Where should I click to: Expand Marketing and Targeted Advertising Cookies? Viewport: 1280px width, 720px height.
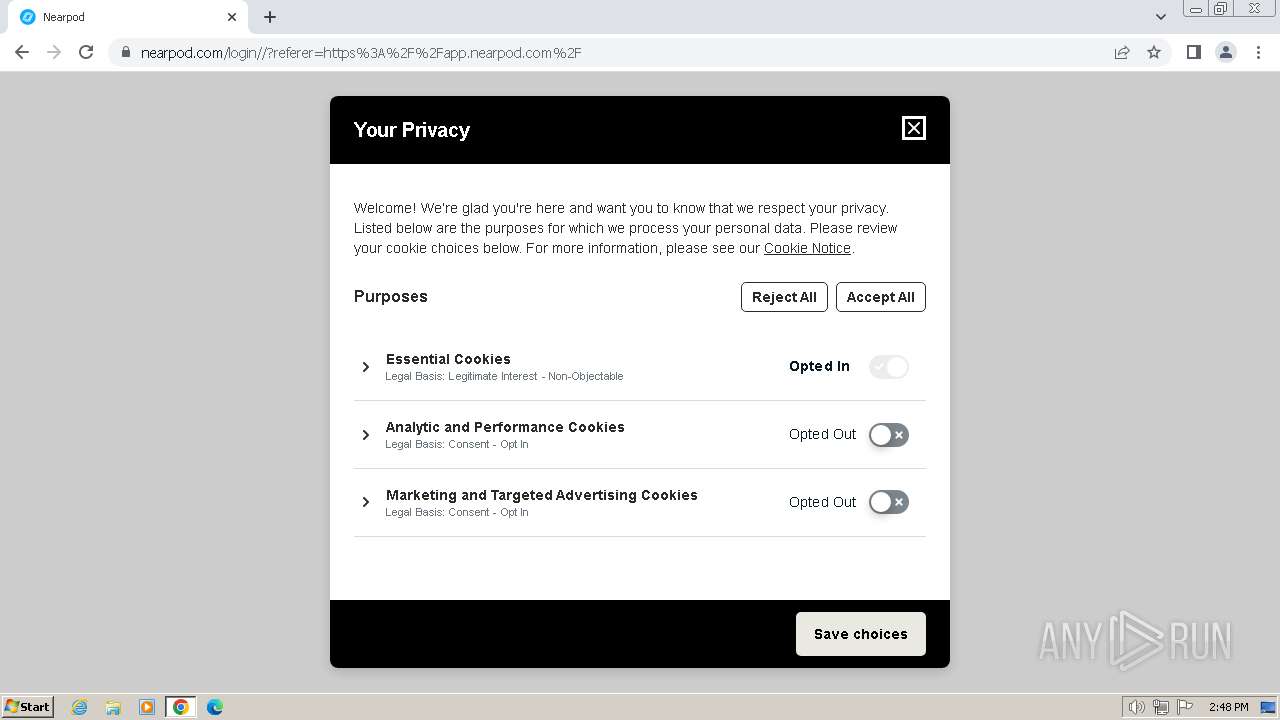366,502
